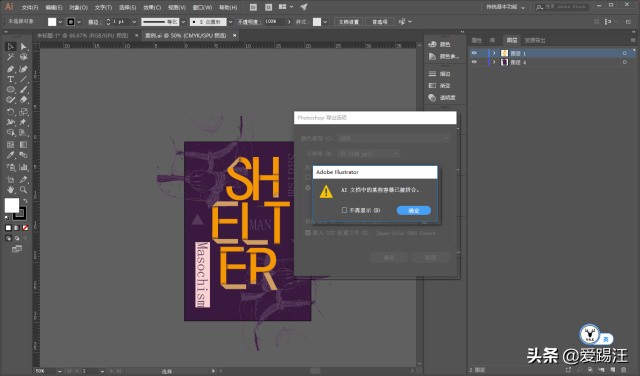Pick the Hand tool
The height and width of the screenshot is (376, 640).
click(x=11, y=189)
